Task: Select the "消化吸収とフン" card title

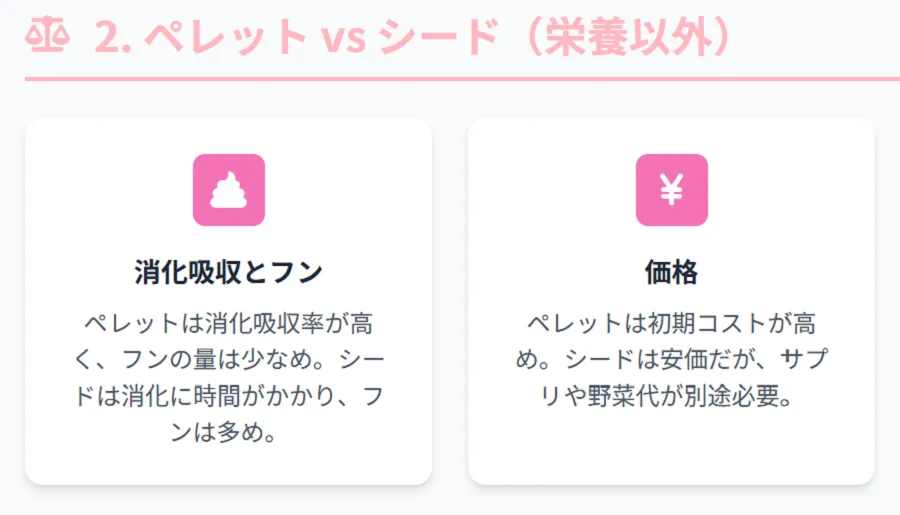Action: (228, 272)
